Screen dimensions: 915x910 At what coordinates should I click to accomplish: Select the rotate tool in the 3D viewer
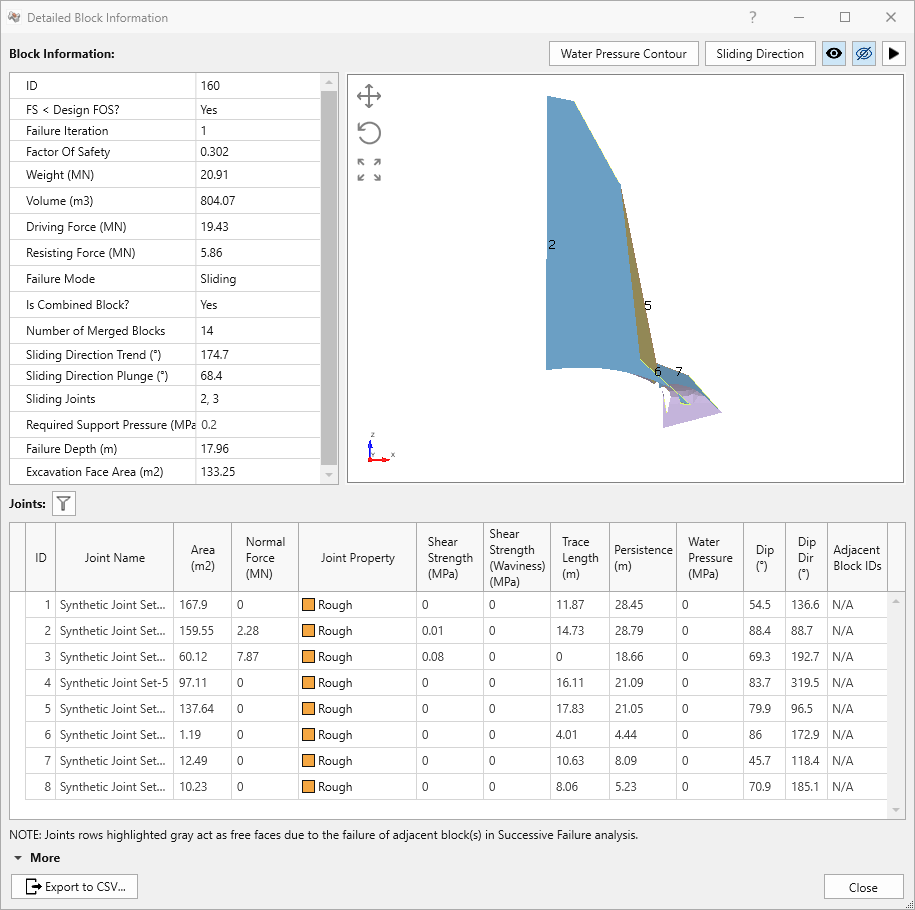point(369,133)
